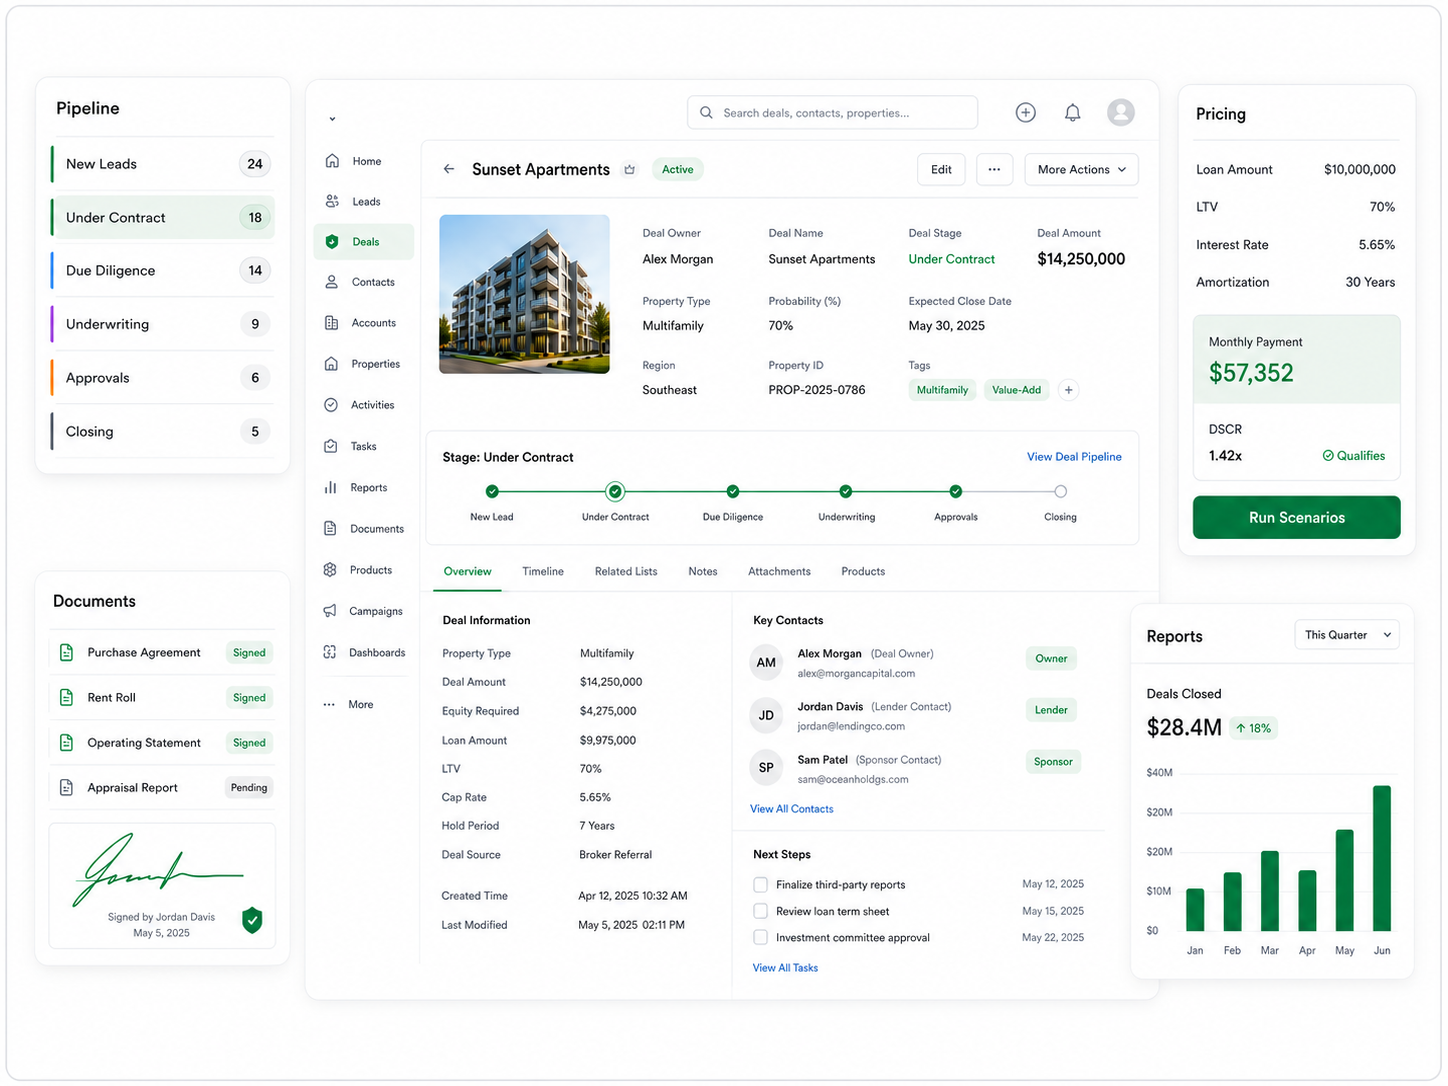Open the Related Lists tab

(626, 572)
